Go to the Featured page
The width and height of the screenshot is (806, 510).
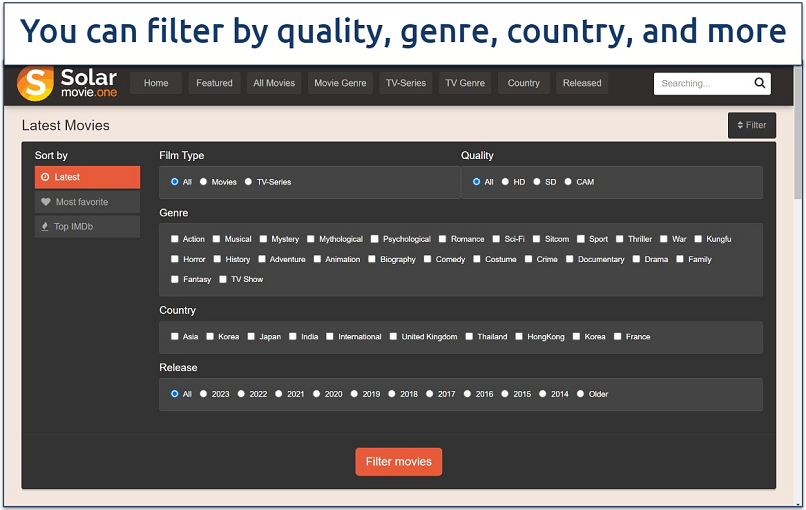214,84
